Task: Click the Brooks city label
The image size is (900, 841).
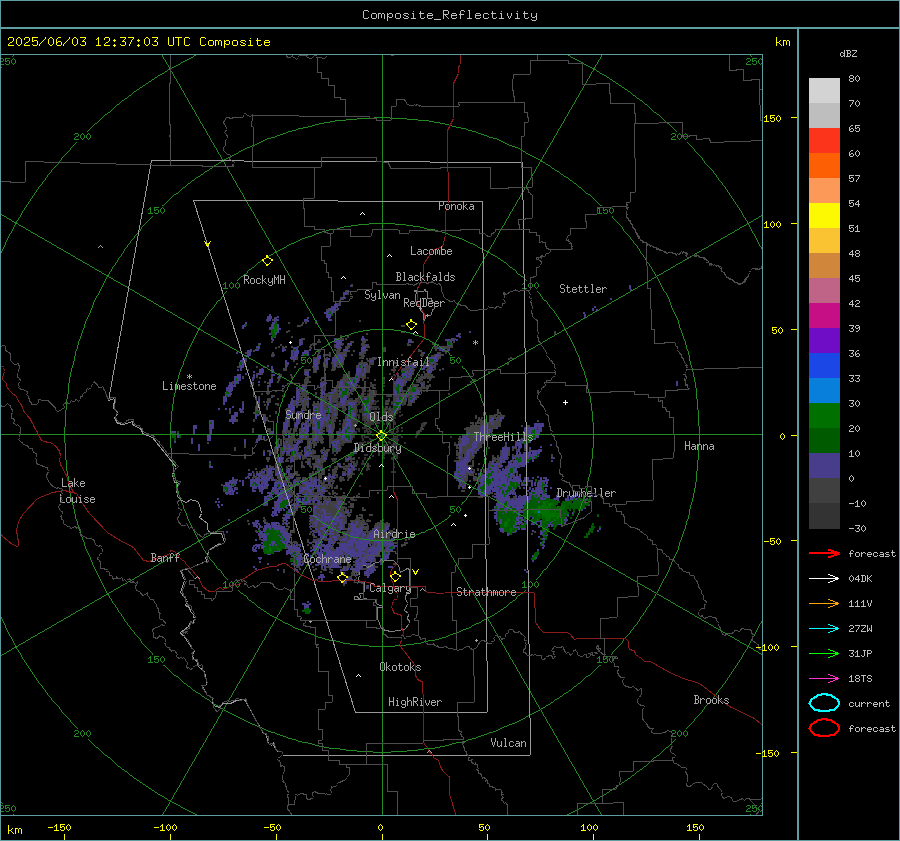Action: tap(711, 700)
